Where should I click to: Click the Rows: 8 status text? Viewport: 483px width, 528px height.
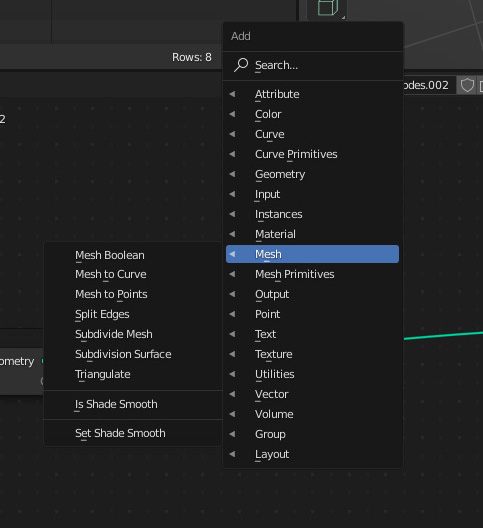click(192, 57)
